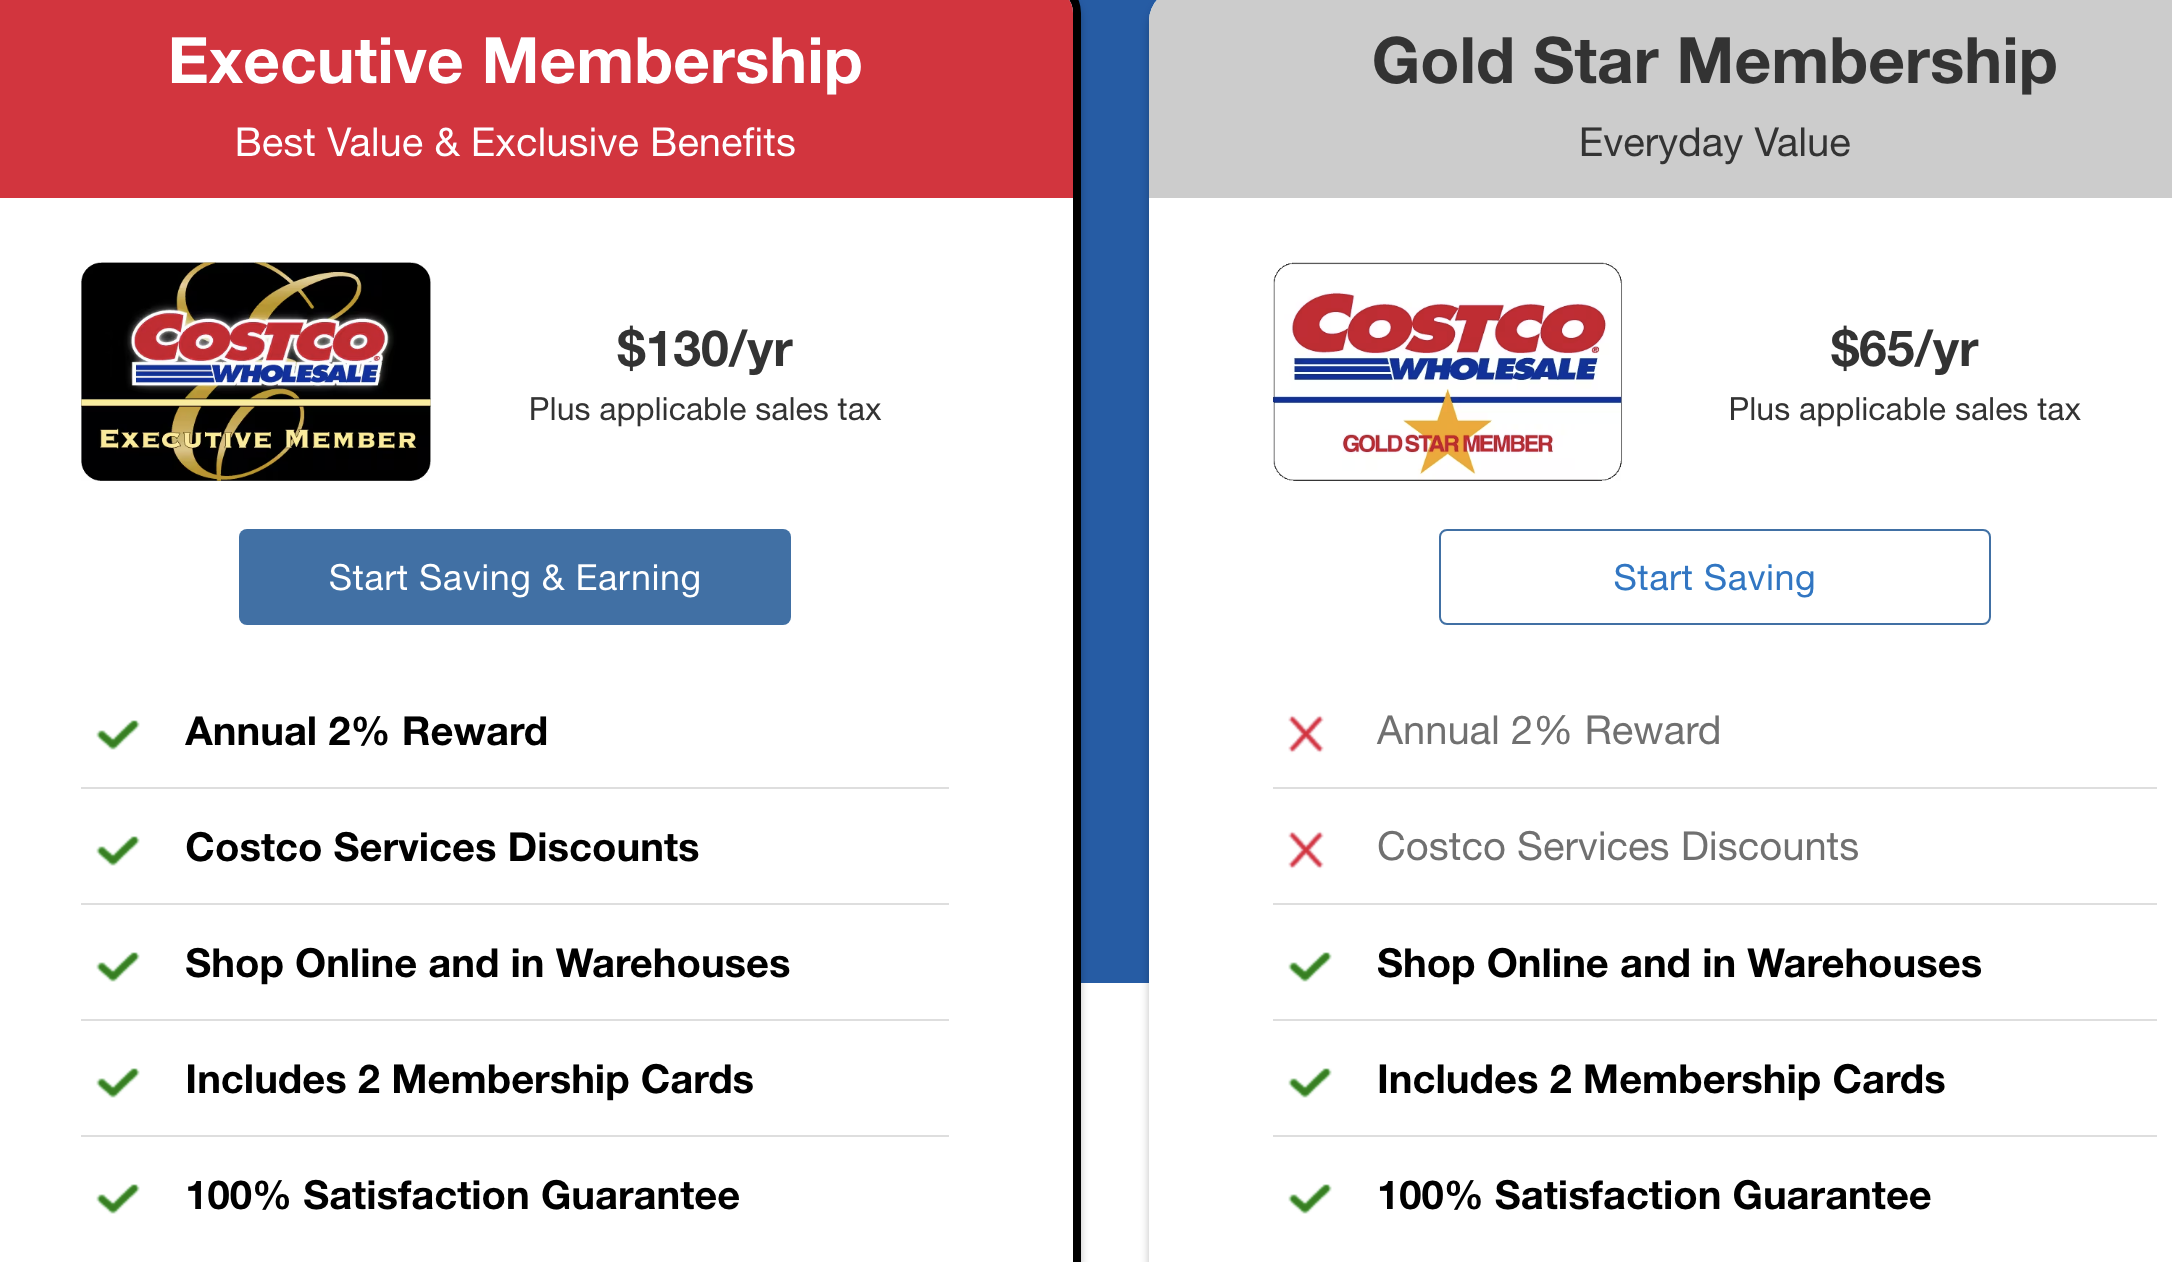Click checkmark next to Executive Shop Online and in Warehouses
Screen dimensions: 2172x1262
pos(118,966)
